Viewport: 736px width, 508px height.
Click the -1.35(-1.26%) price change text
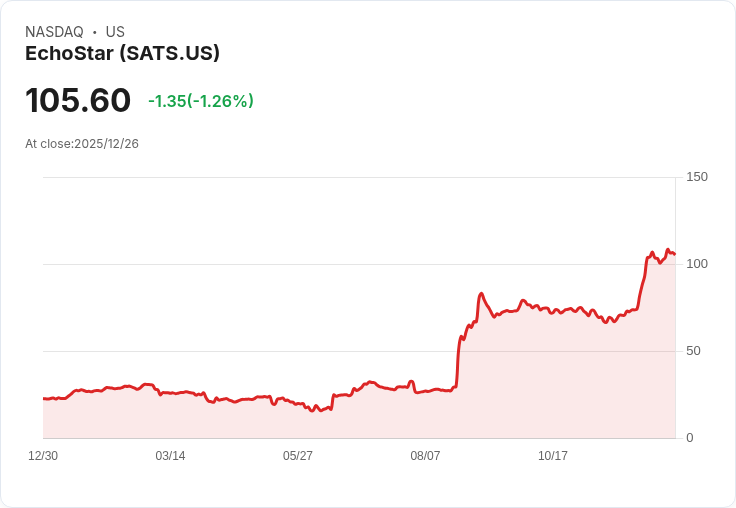pyautogui.click(x=201, y=101)
